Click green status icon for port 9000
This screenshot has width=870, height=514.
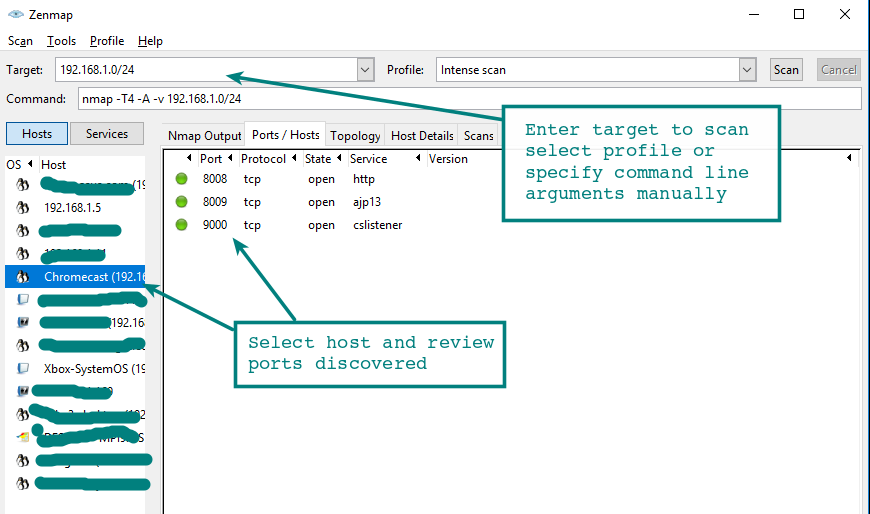tap(181, 225)
